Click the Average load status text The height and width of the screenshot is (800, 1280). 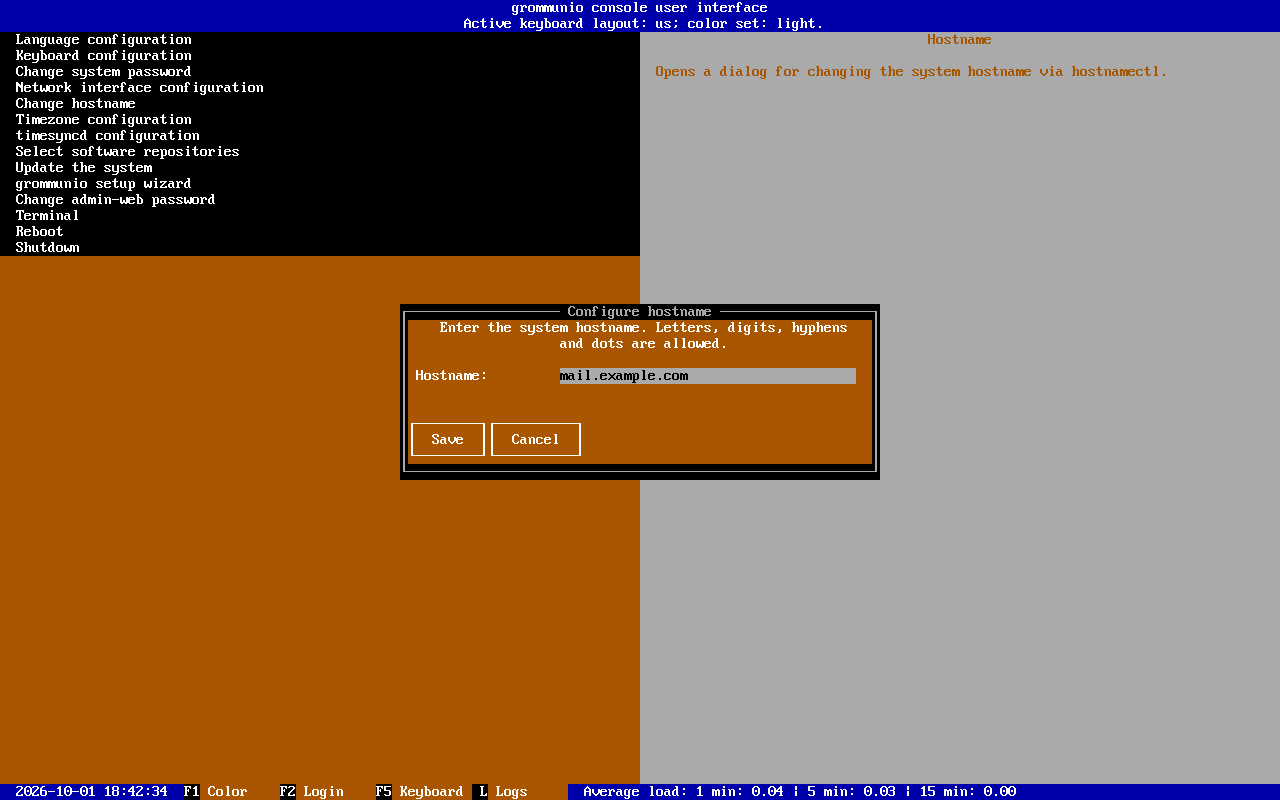point(799,792)
